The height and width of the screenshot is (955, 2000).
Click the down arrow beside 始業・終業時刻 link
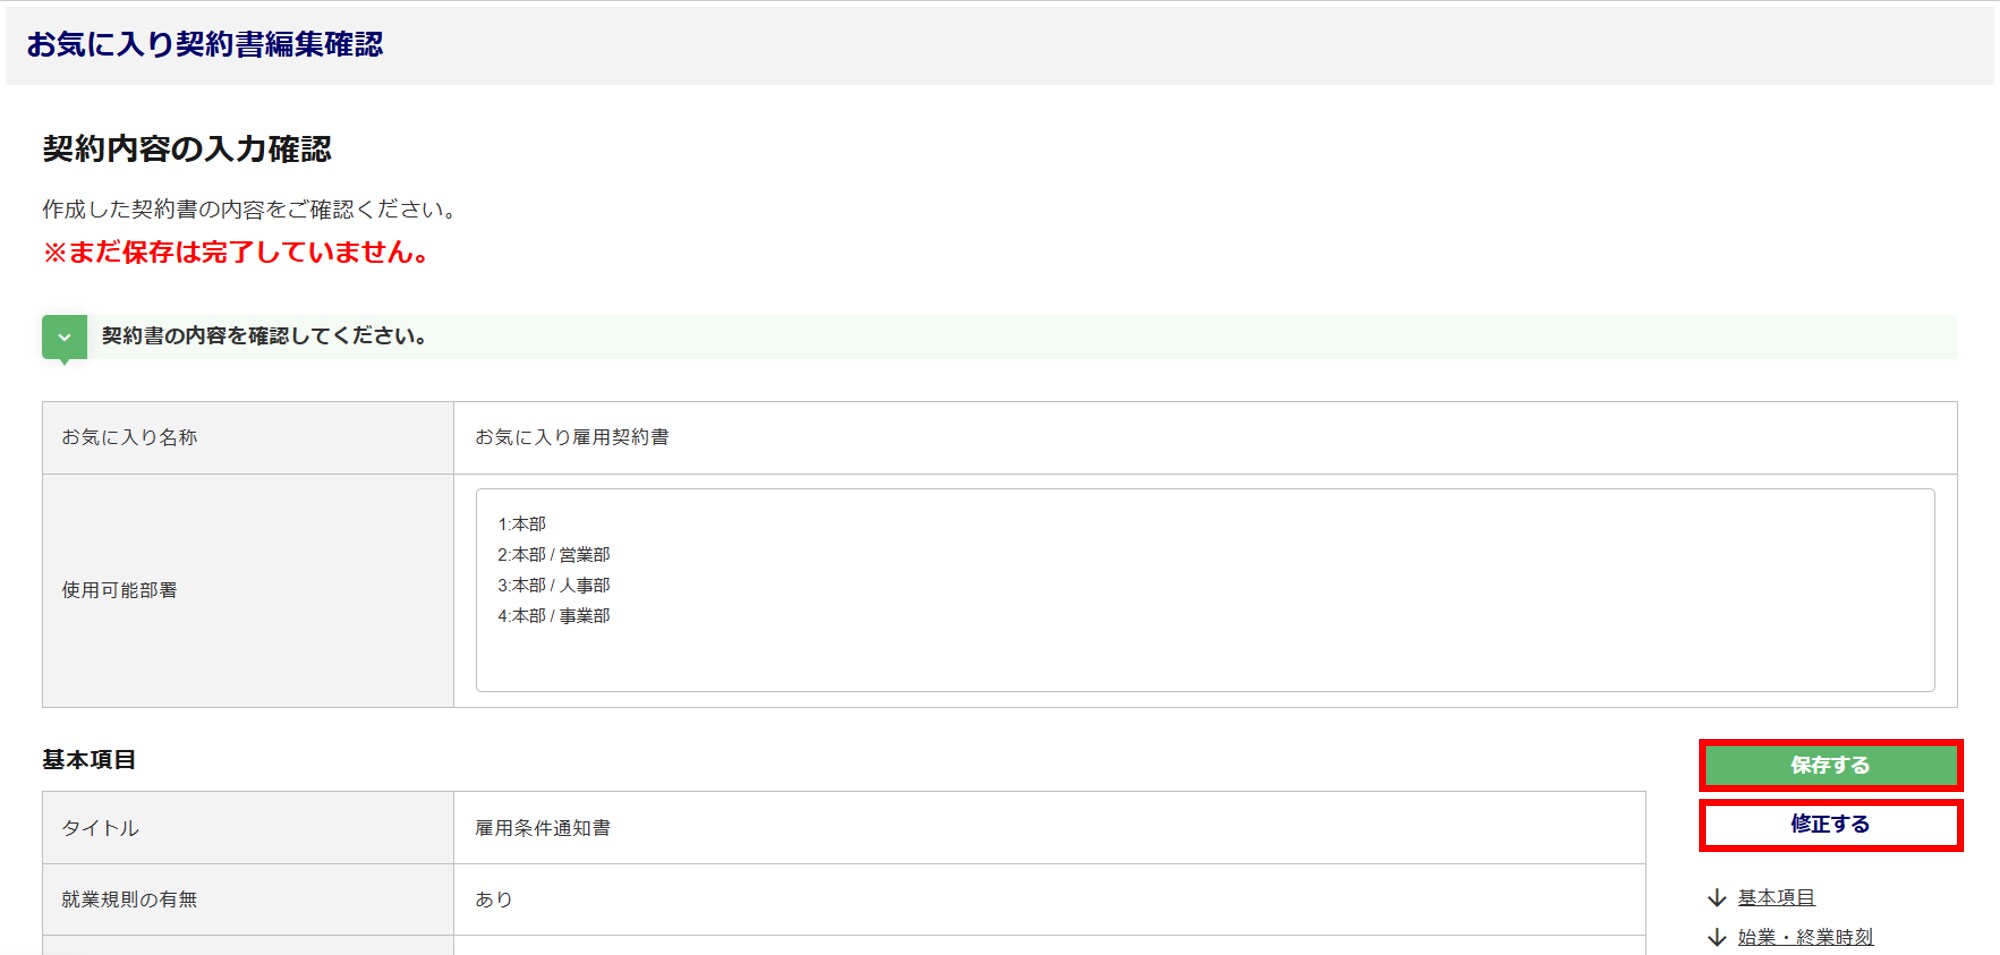[1717, 937]
